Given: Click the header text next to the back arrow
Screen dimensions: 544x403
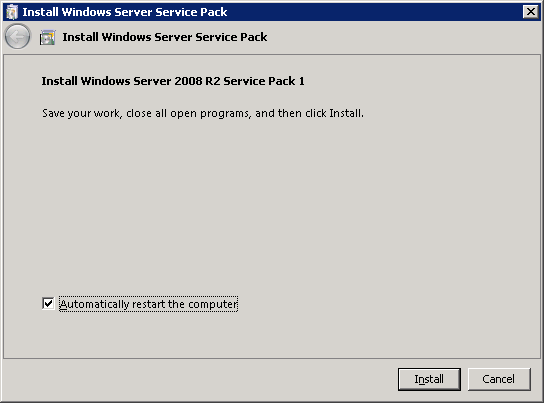Looking at the screenshot, I should pyautogui.click(x=165, y=37).
